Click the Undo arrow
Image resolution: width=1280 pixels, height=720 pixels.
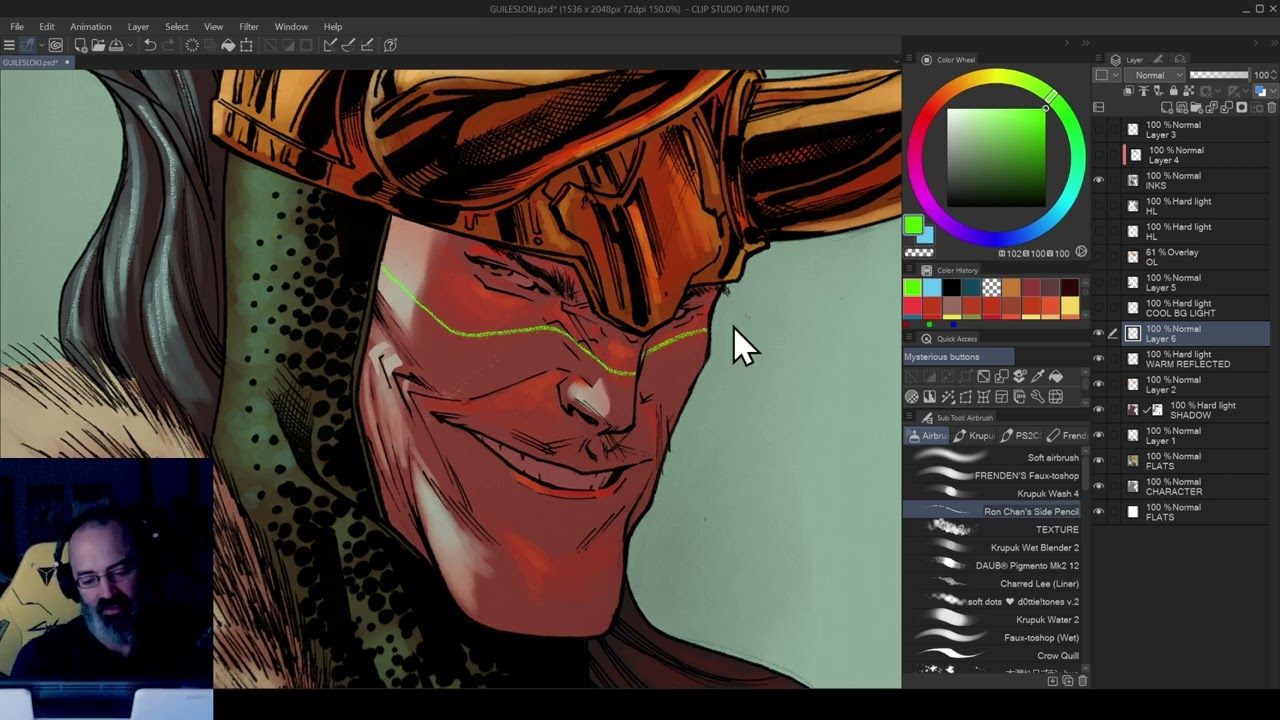click(x=150, y=45)
